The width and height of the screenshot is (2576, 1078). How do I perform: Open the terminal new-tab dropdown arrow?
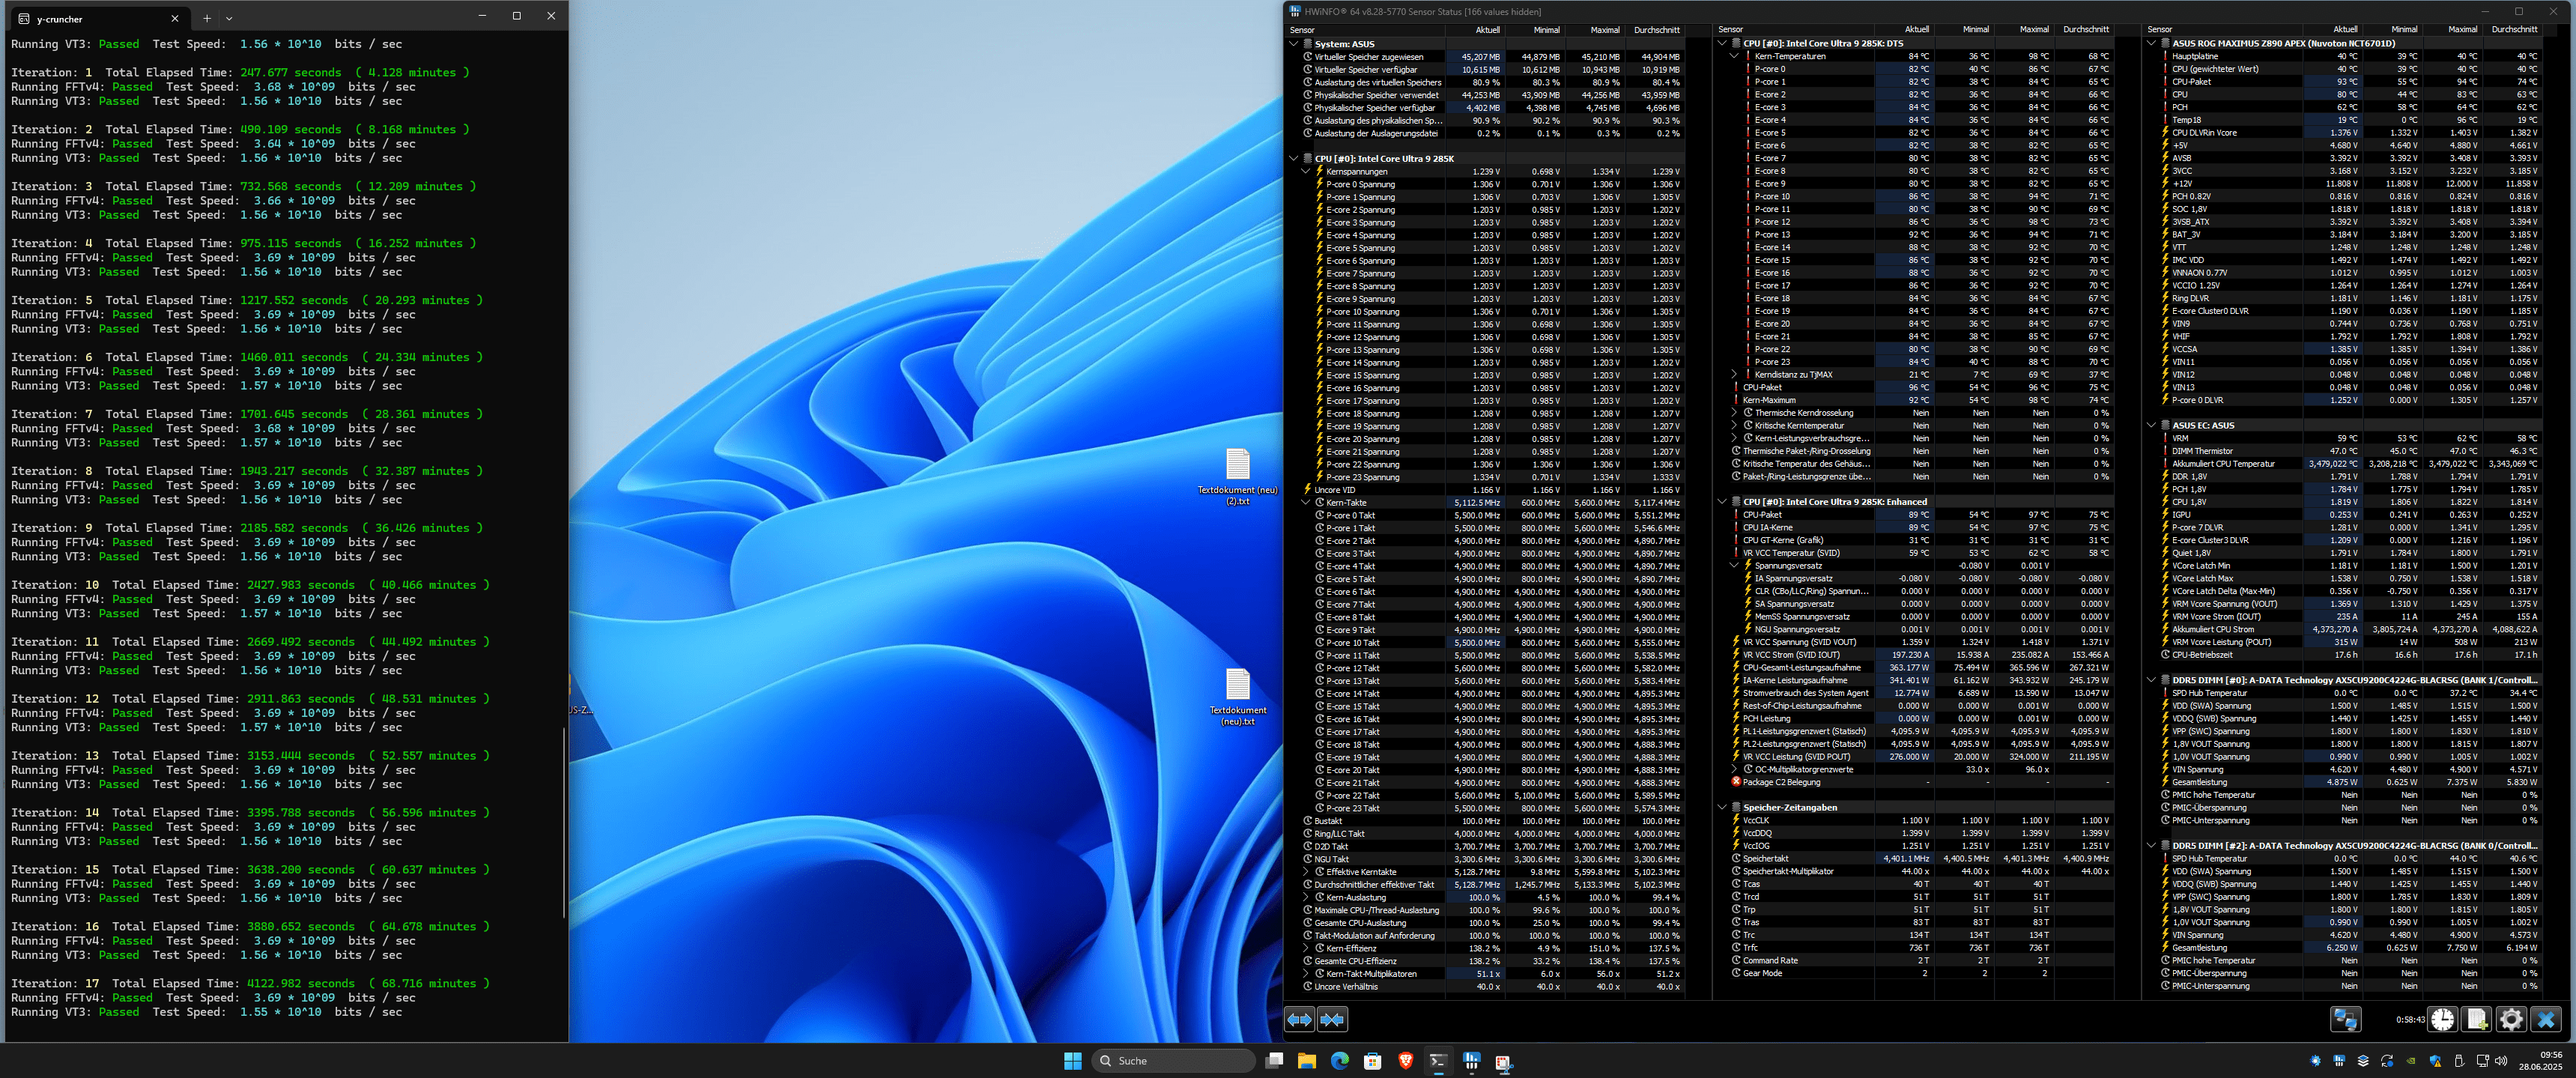tap(229, 18)
